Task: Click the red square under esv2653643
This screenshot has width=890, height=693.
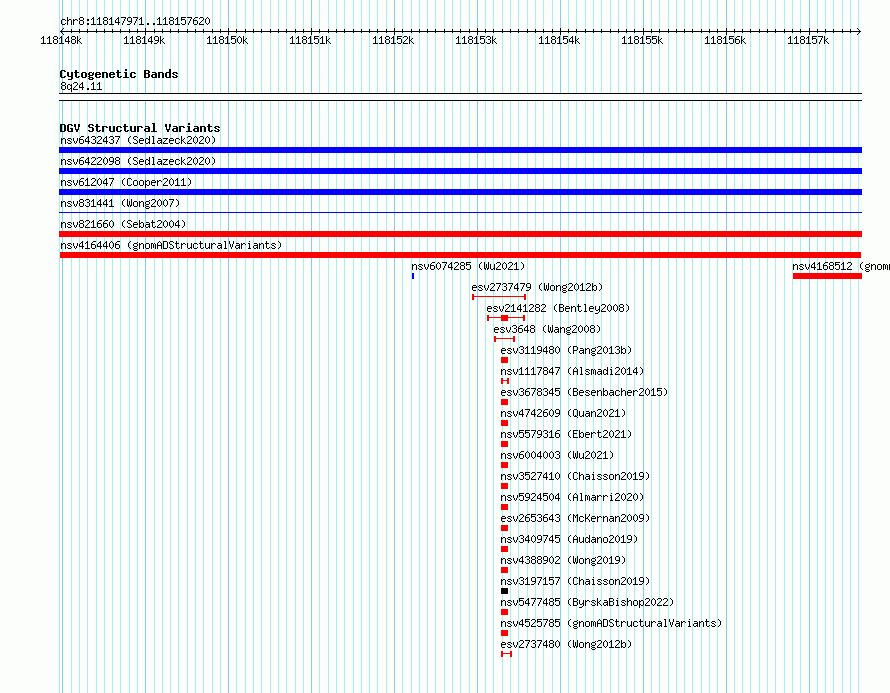Action: (x=505, y=528)
